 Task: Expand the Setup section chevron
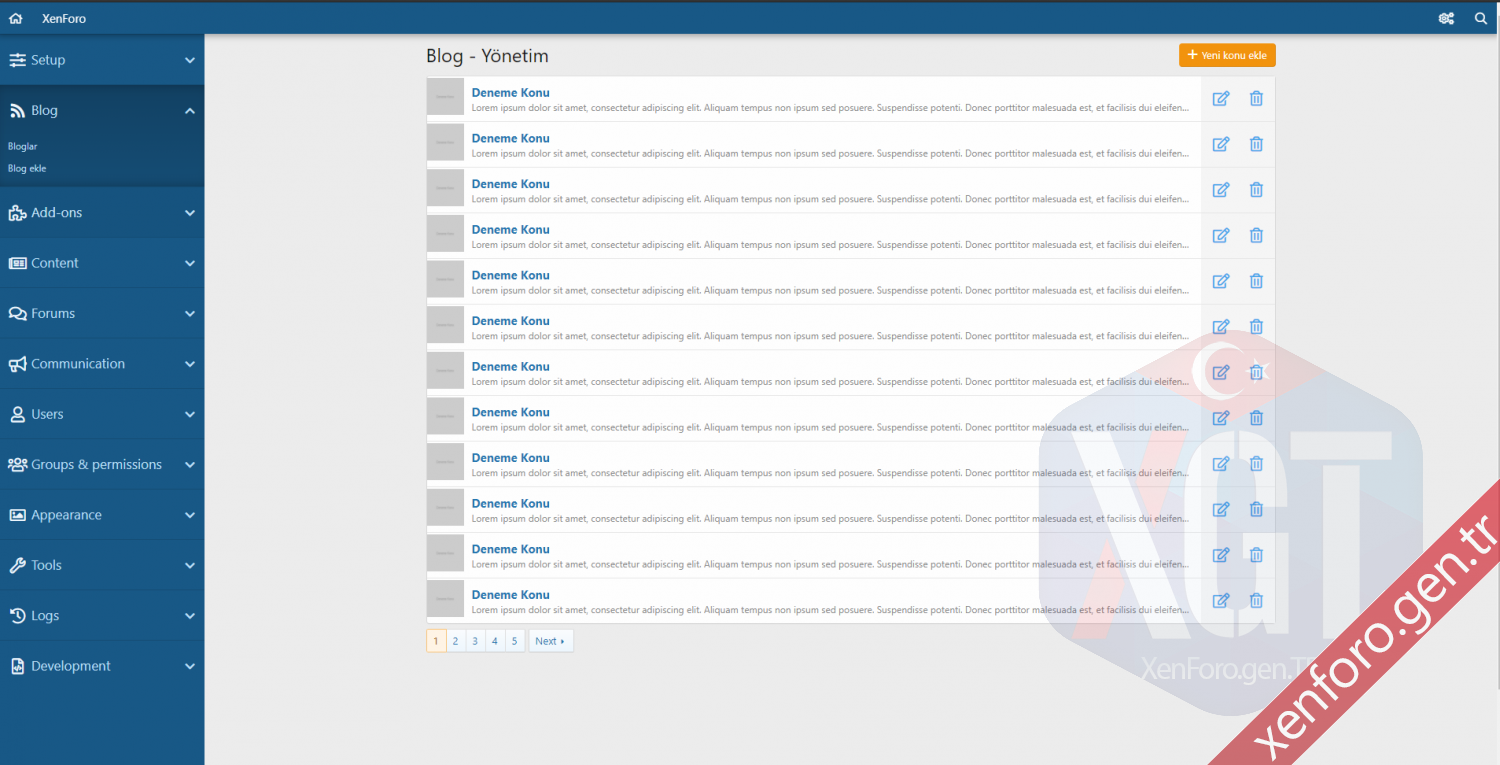(x=190, y=61)
